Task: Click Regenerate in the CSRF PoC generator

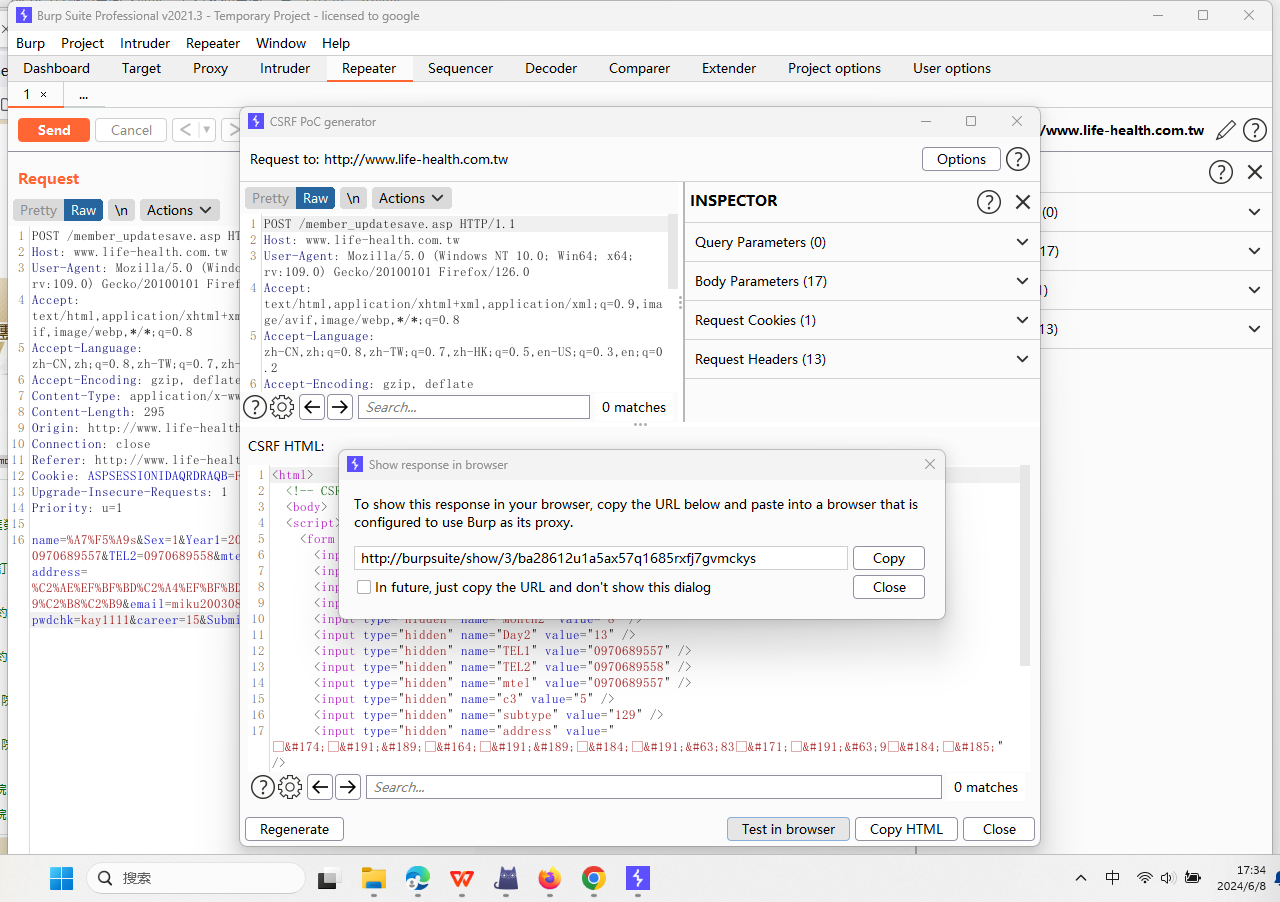Action: click(x=294, y=829)
